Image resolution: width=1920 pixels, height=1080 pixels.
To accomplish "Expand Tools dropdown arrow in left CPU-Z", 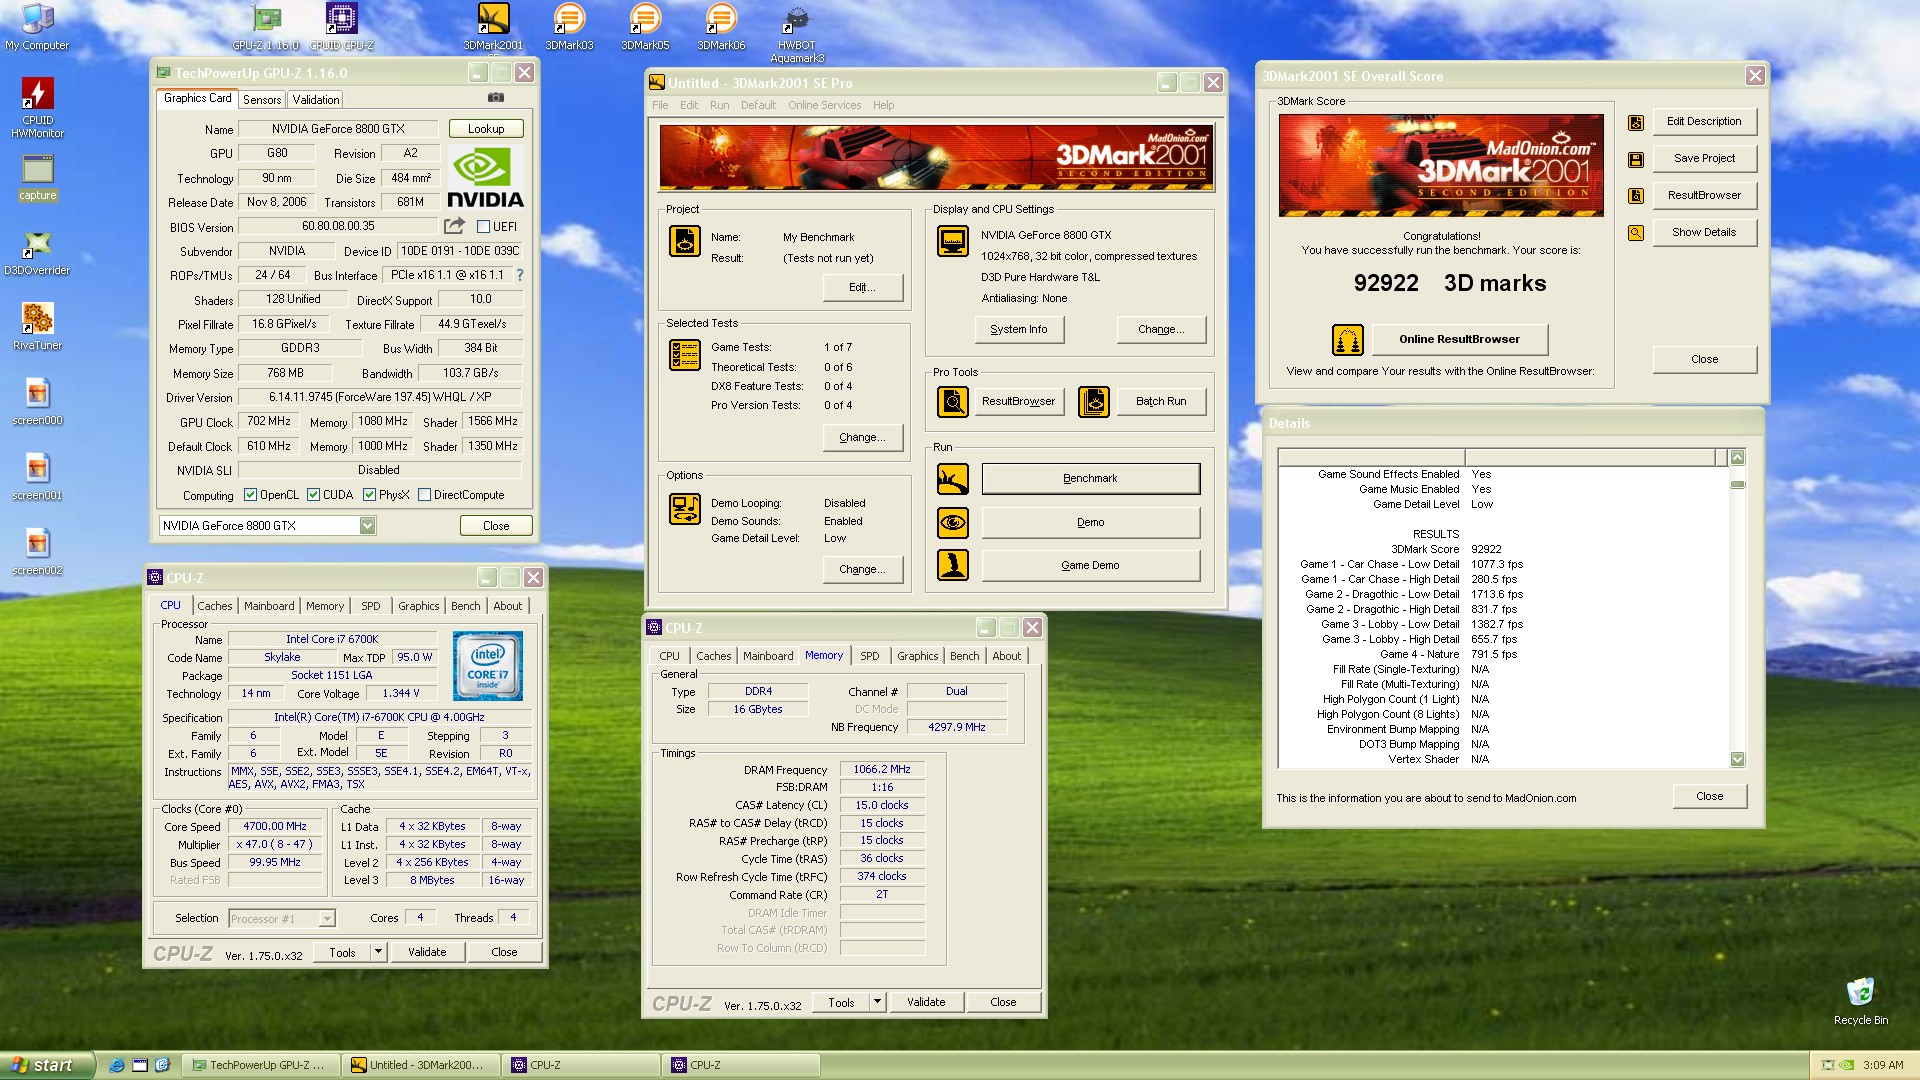I will (378, 952).
